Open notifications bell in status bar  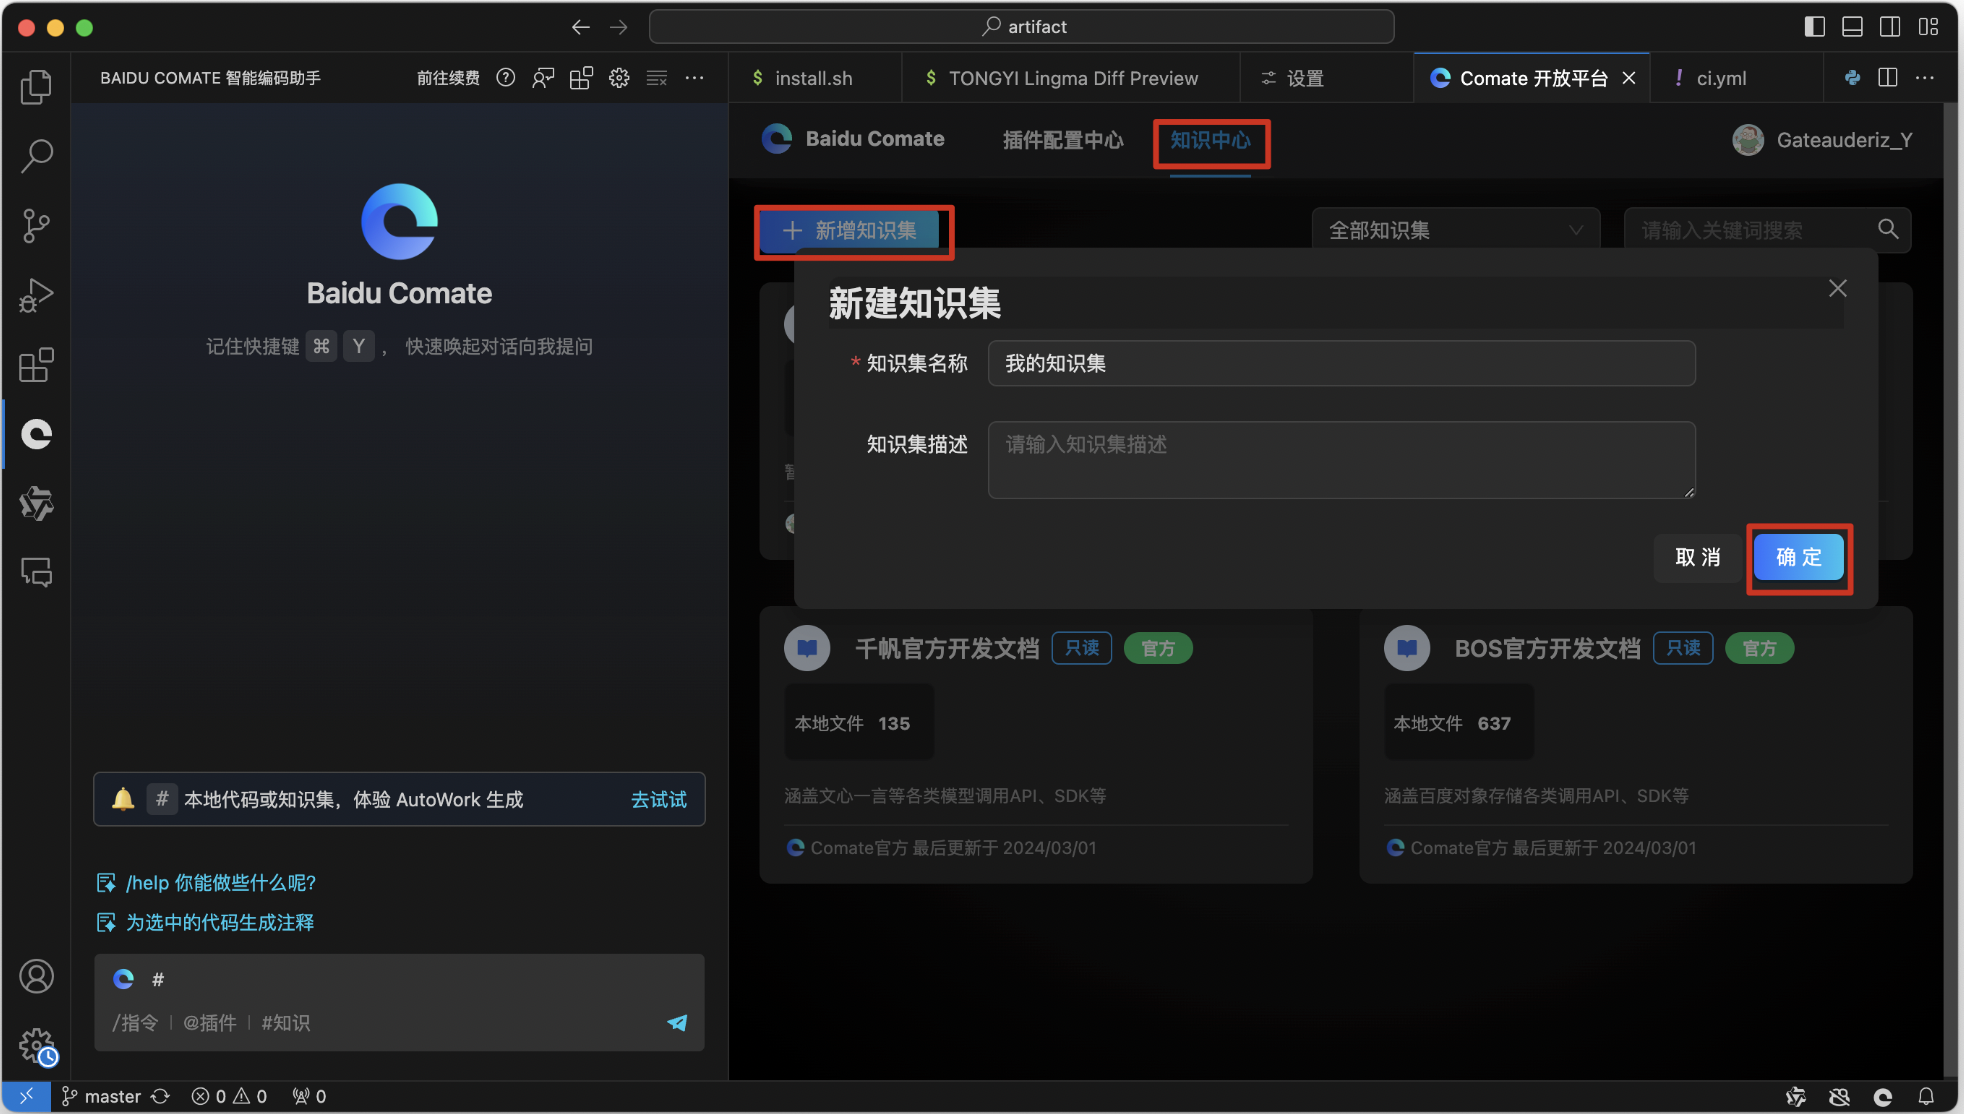click(x=1926, y=1097)
